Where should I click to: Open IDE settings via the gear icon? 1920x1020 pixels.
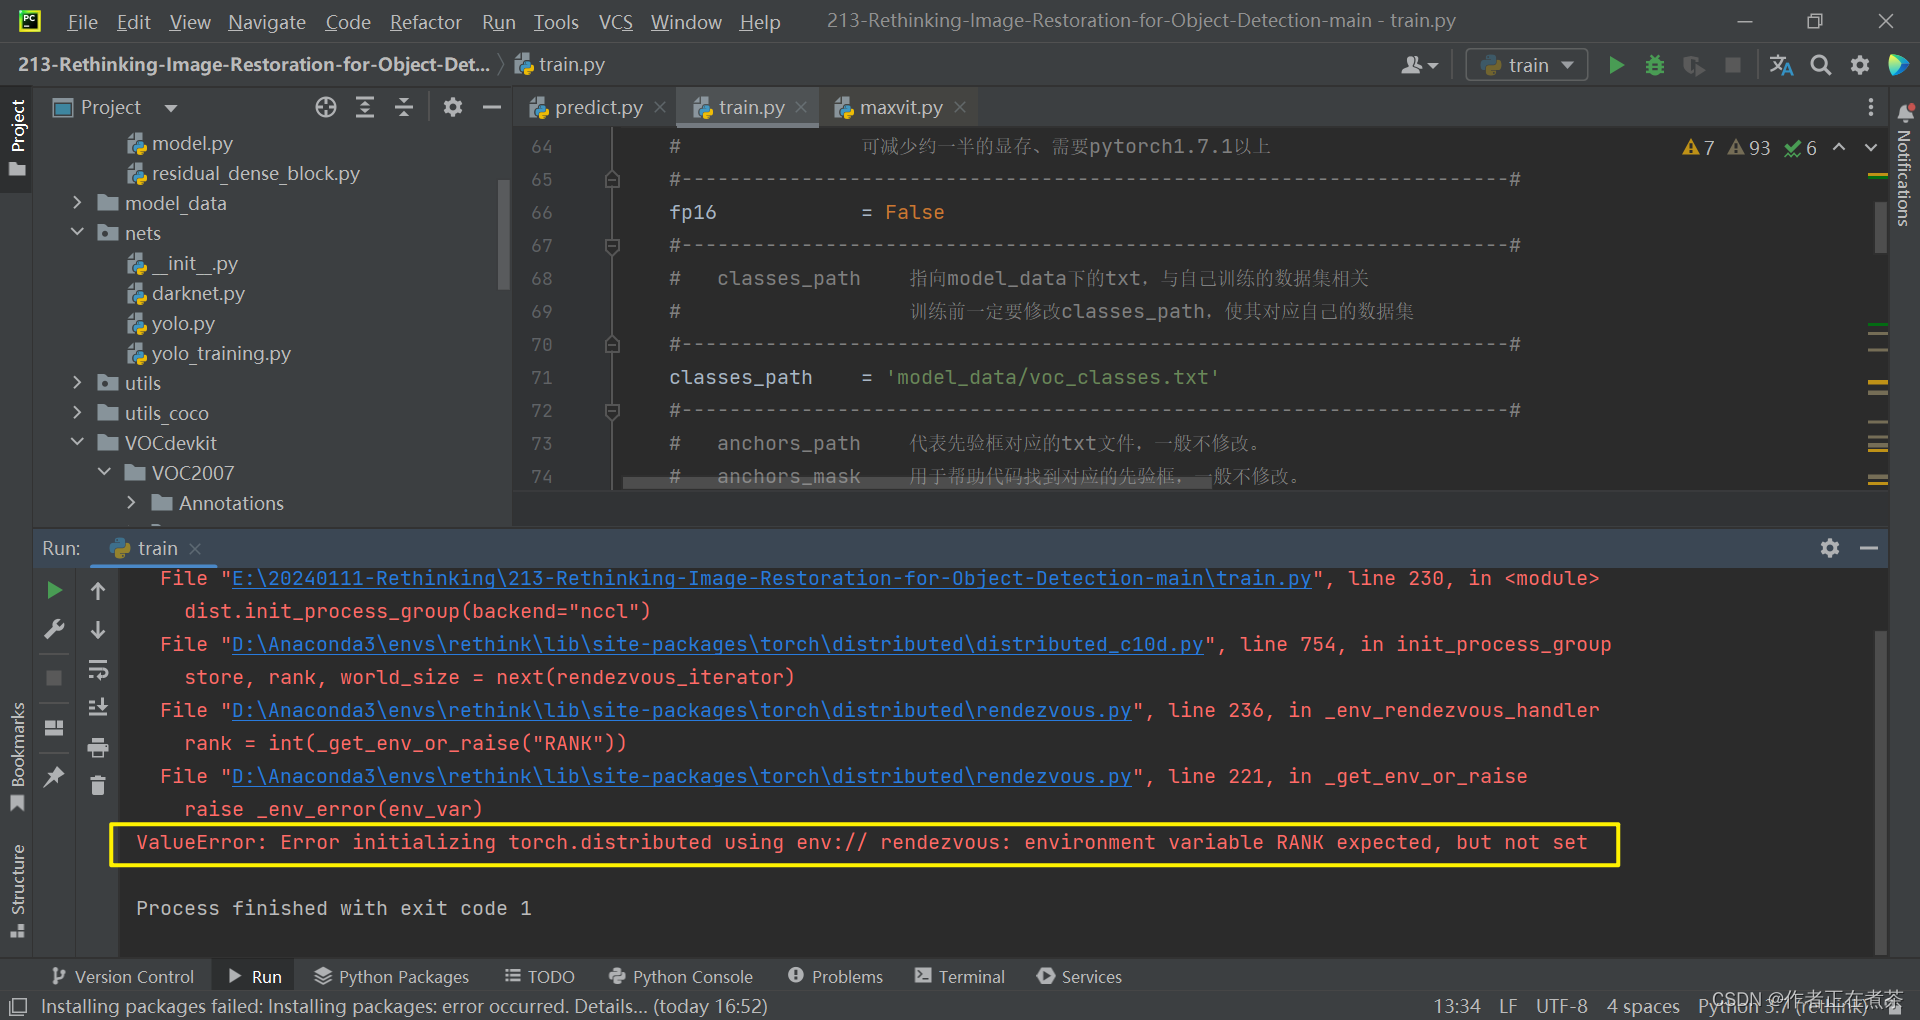tap(1860, 64)
